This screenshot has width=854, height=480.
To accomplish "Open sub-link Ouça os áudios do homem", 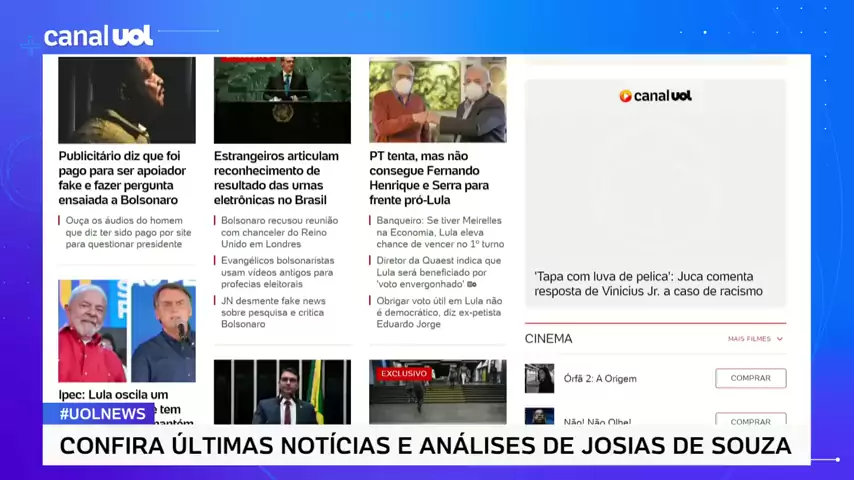I will point(128,232).
